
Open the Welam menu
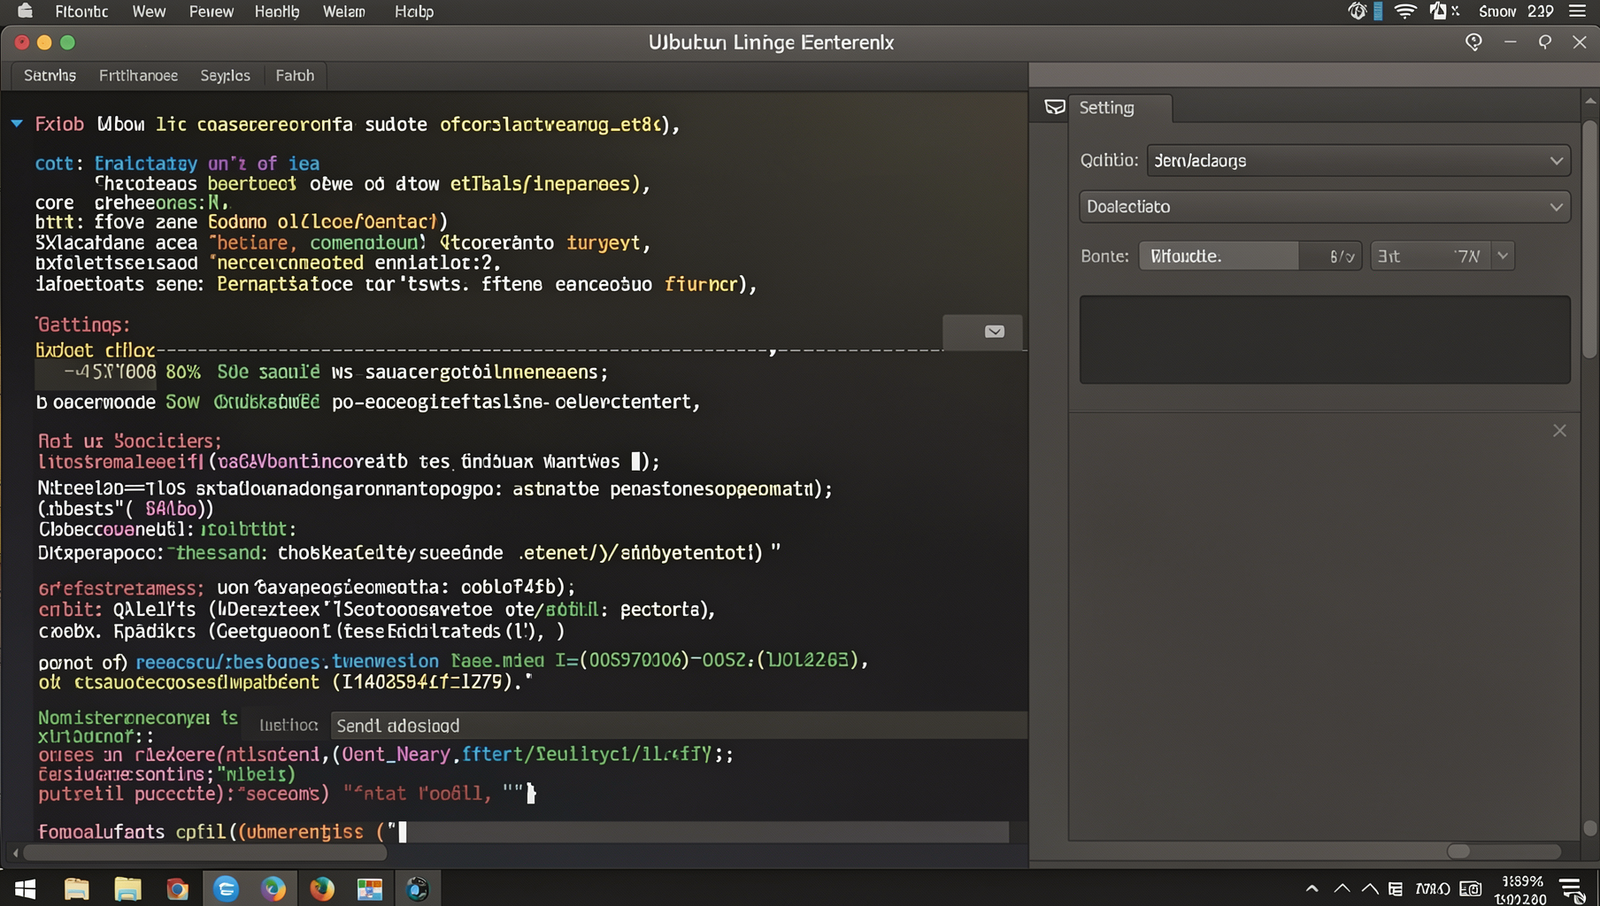click(x=344, y=12)
